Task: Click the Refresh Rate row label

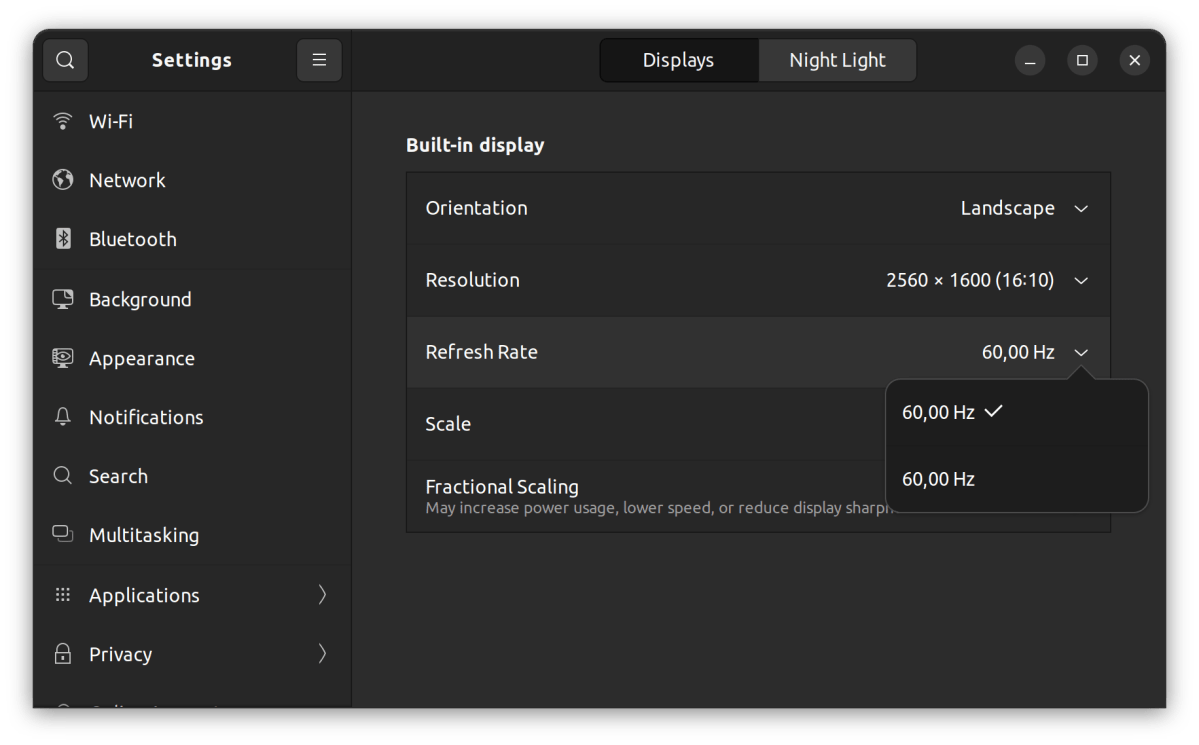Action: coord(482,352)
